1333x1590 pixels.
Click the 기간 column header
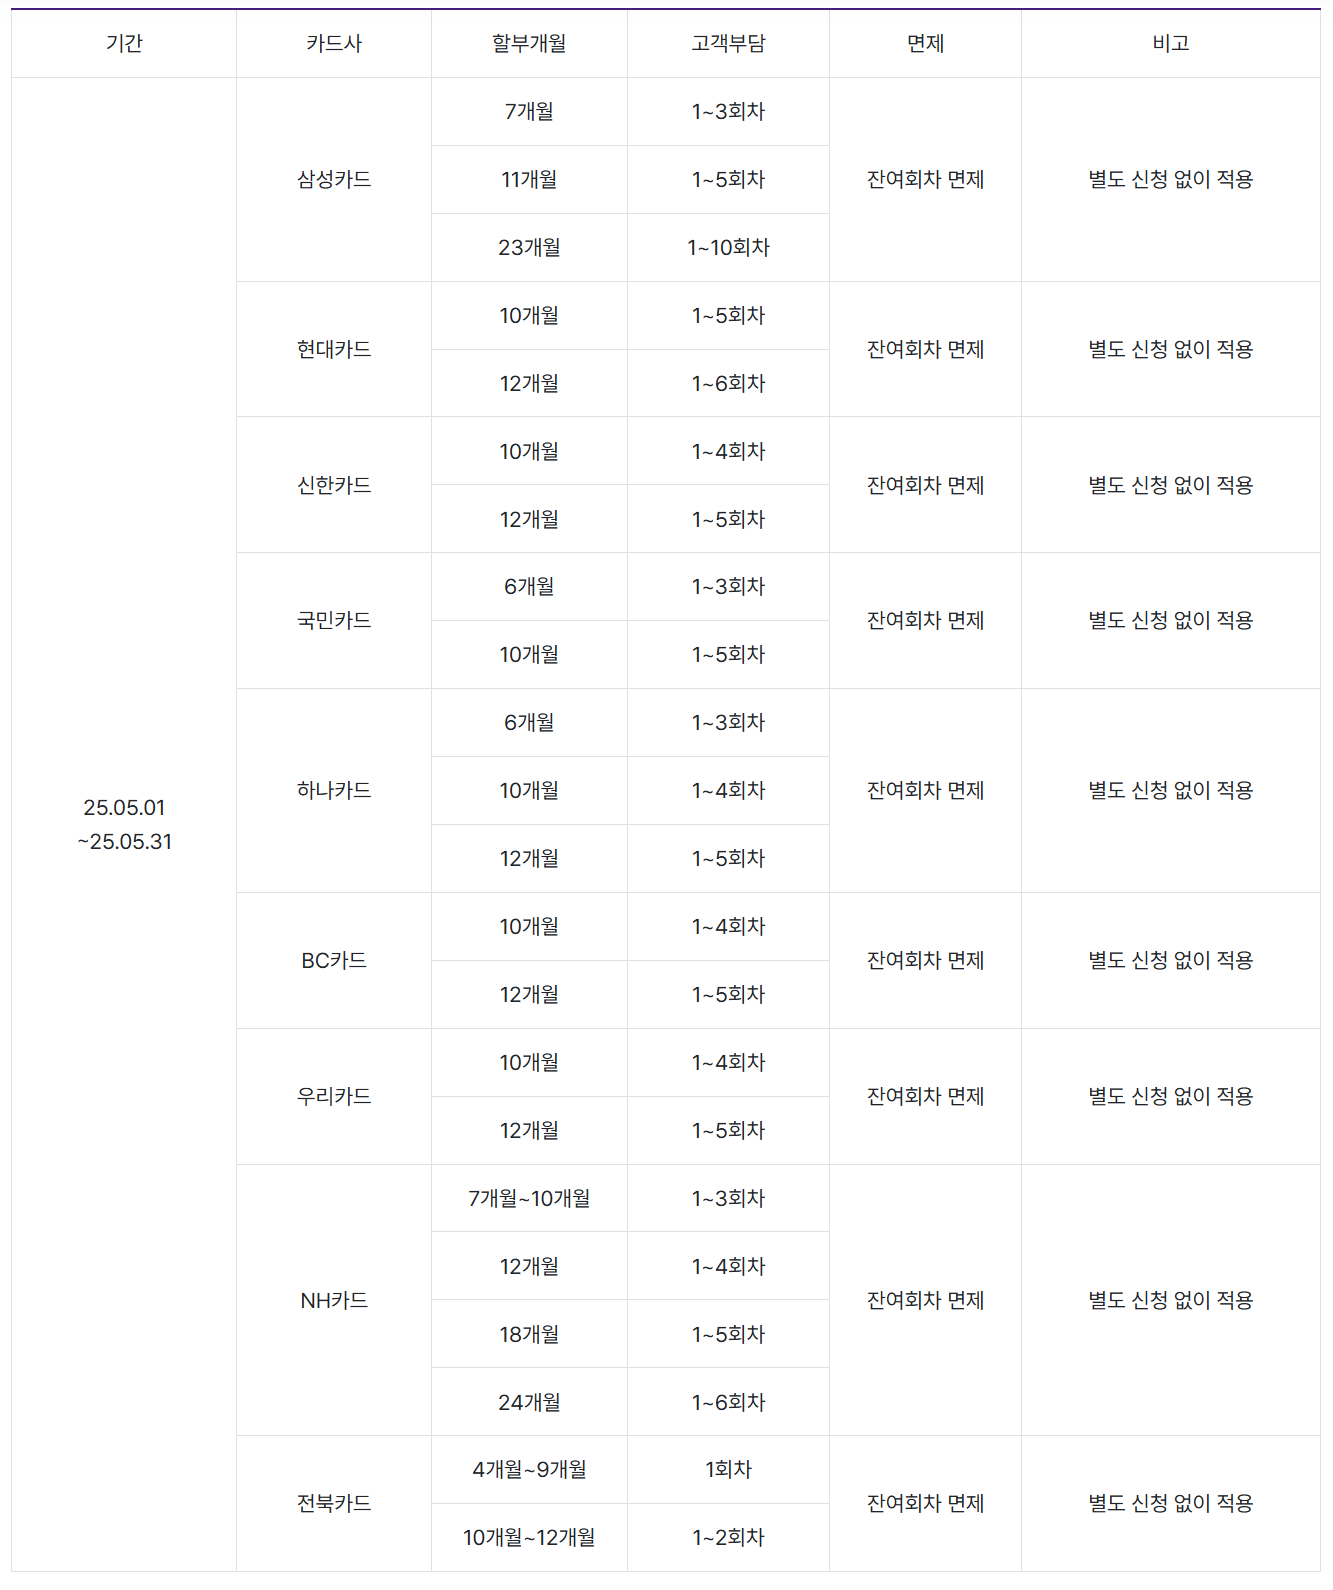pyautogui.click(x=124, y=43)
